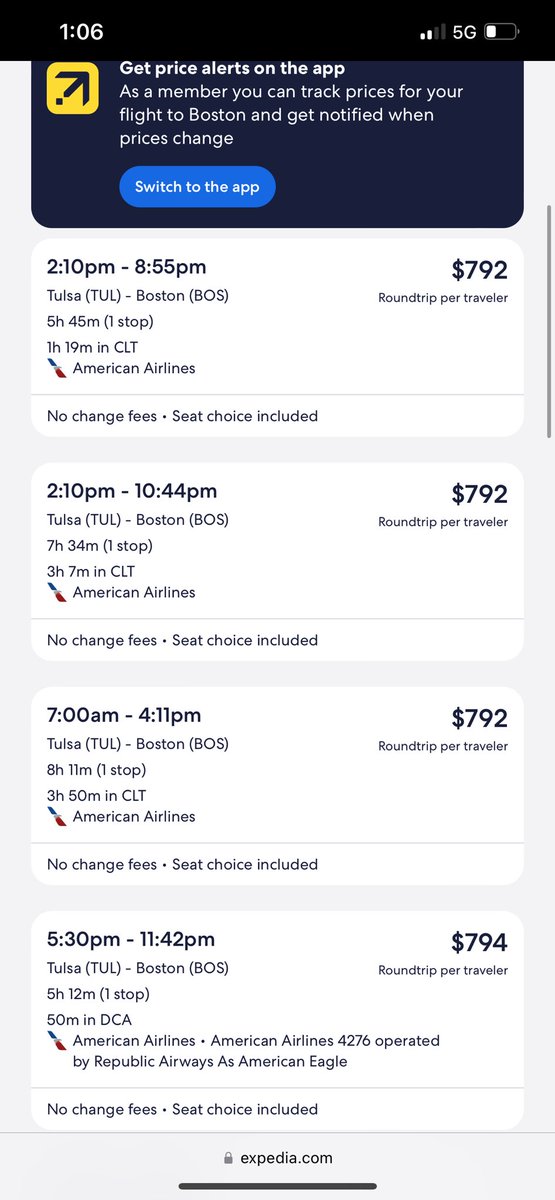Click American Airlines logo on 7:00am flight
The image size is (555, 1200).
pyautogui.click(x=57, y=816)
